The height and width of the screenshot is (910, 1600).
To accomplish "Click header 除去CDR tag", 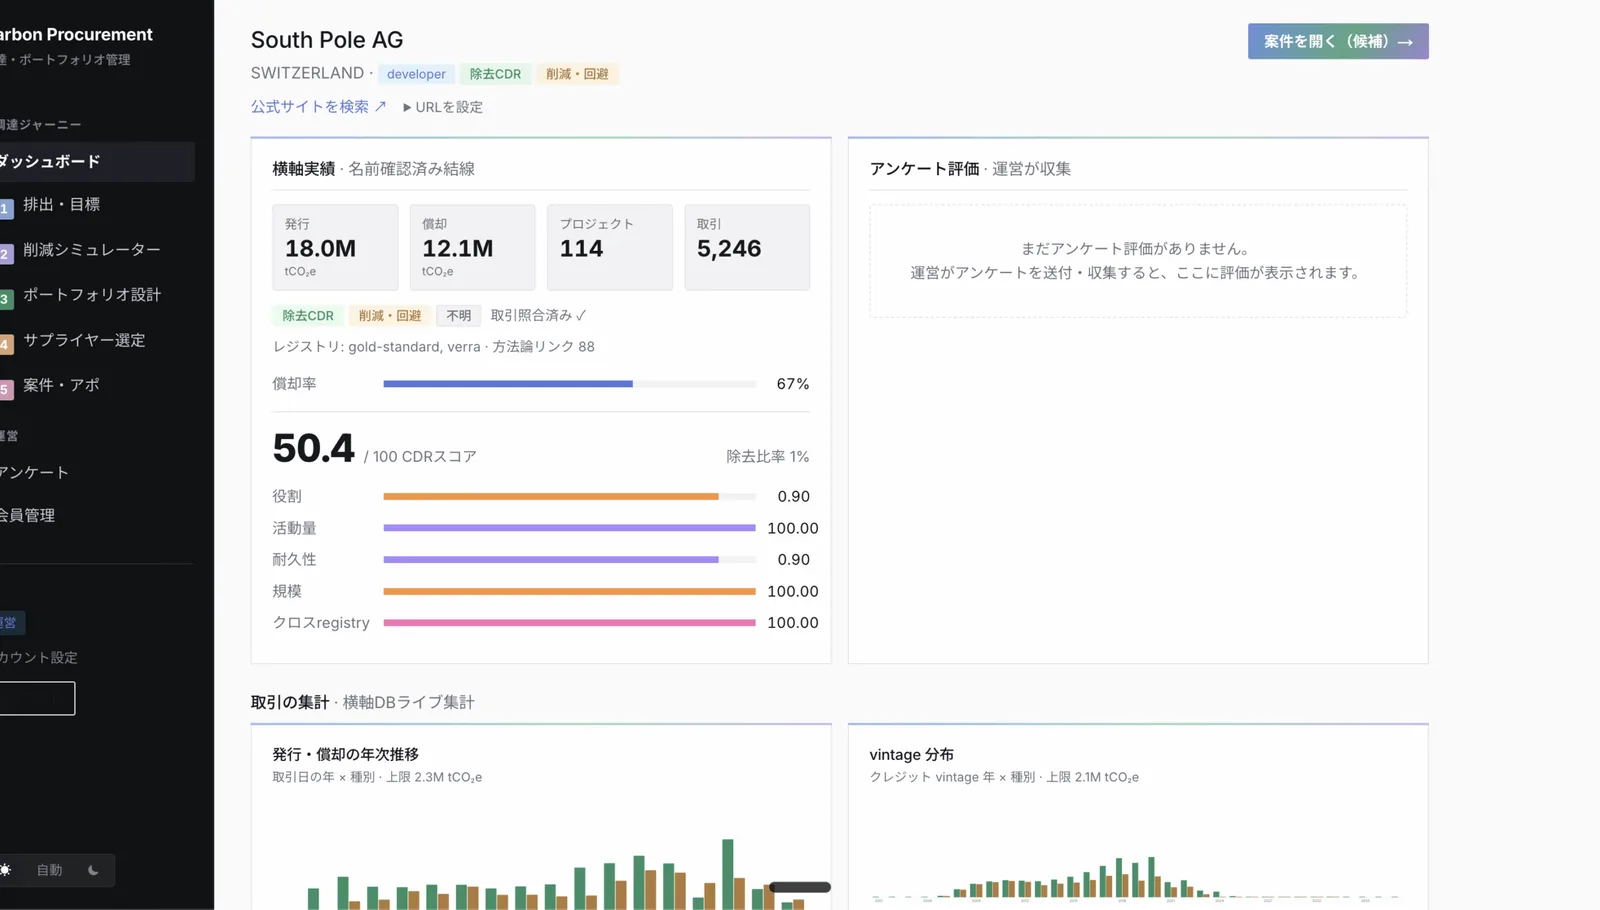I will [x=495, y=74].
